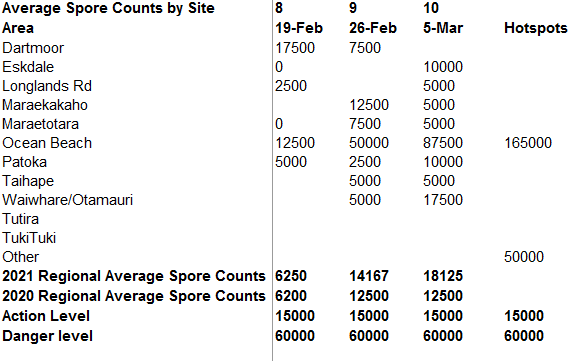Select the 26-Feb date header
Screen dimensions: 585x361
(373, 28)
